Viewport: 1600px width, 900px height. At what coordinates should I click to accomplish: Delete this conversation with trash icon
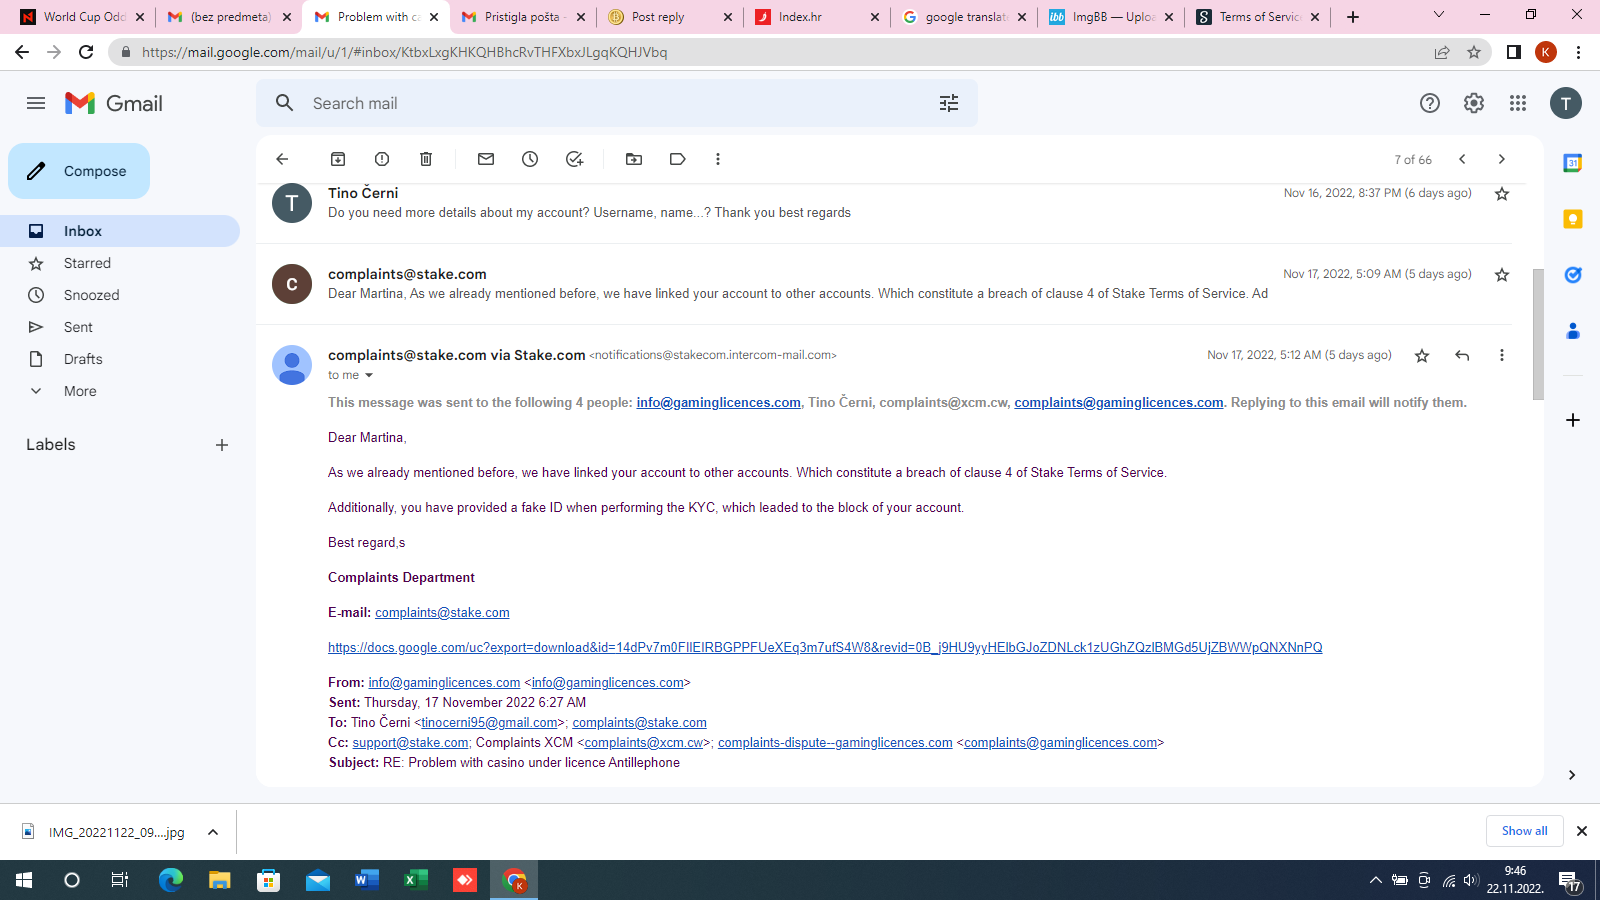[x=426, y=159]
